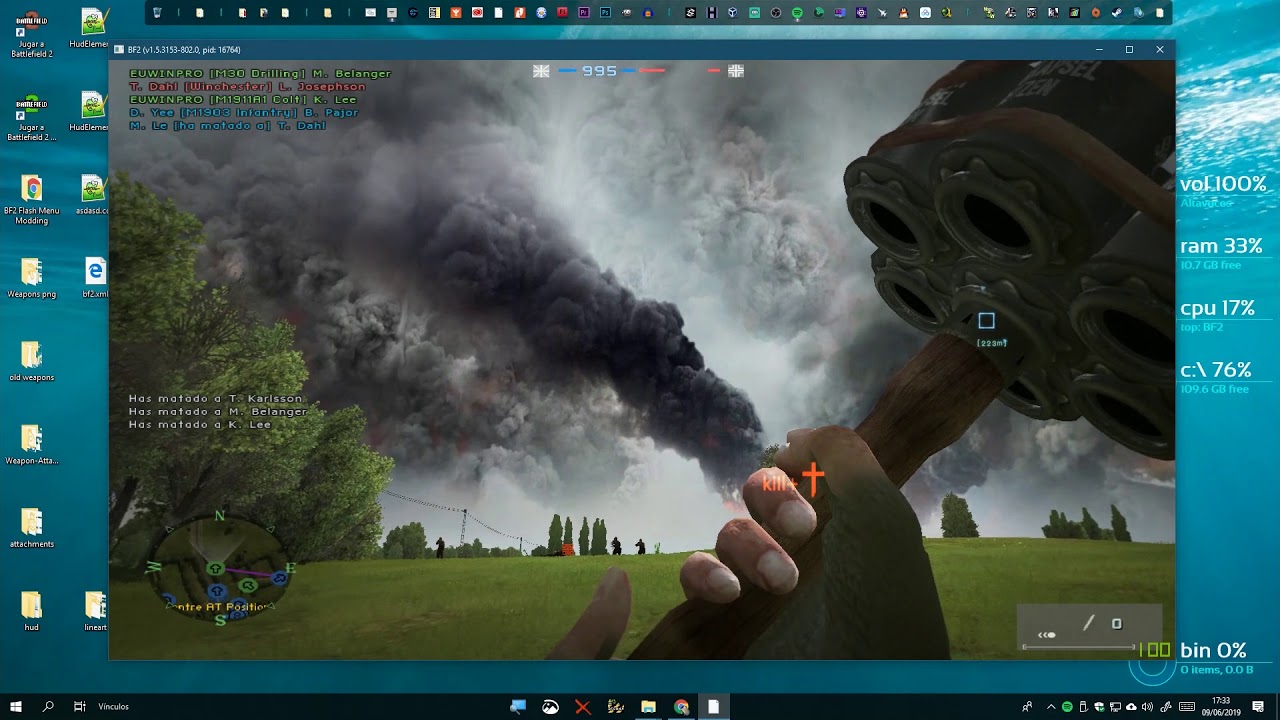Click the 'cpu 17%' widget text

click(x=1217, y=308)
